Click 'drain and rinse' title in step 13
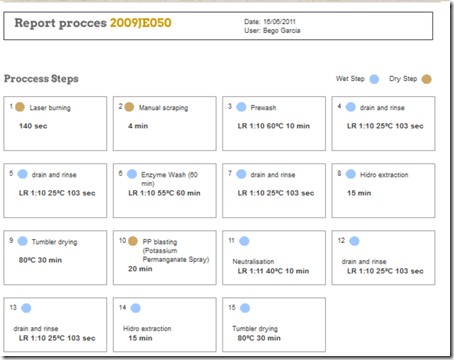The width and height of the screenshot is (454, 360). 36,329
